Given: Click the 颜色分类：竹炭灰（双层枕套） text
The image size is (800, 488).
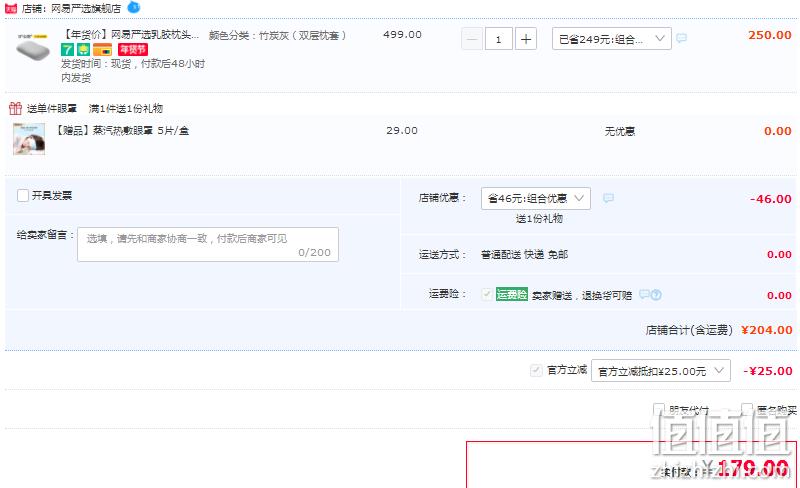Looking at the screenshot, I should tap(278, 35).
